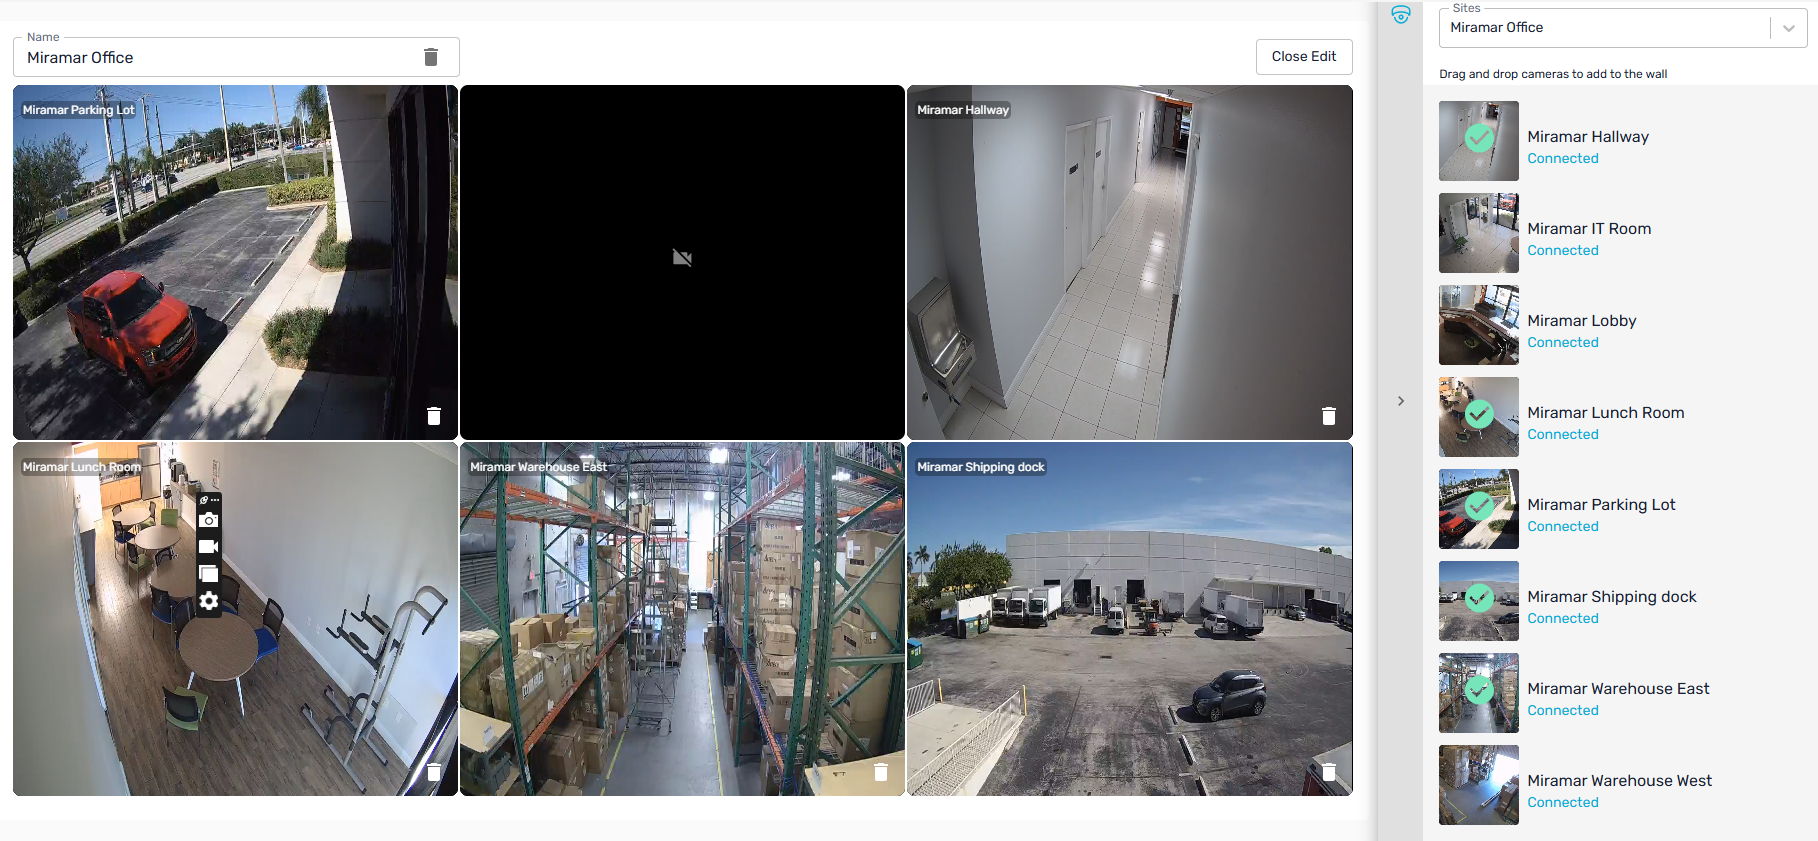1818x841 pixels.
Task: Click Miramar IT Room name in list
Action: pyautogui.click(x=1589, y=229)
